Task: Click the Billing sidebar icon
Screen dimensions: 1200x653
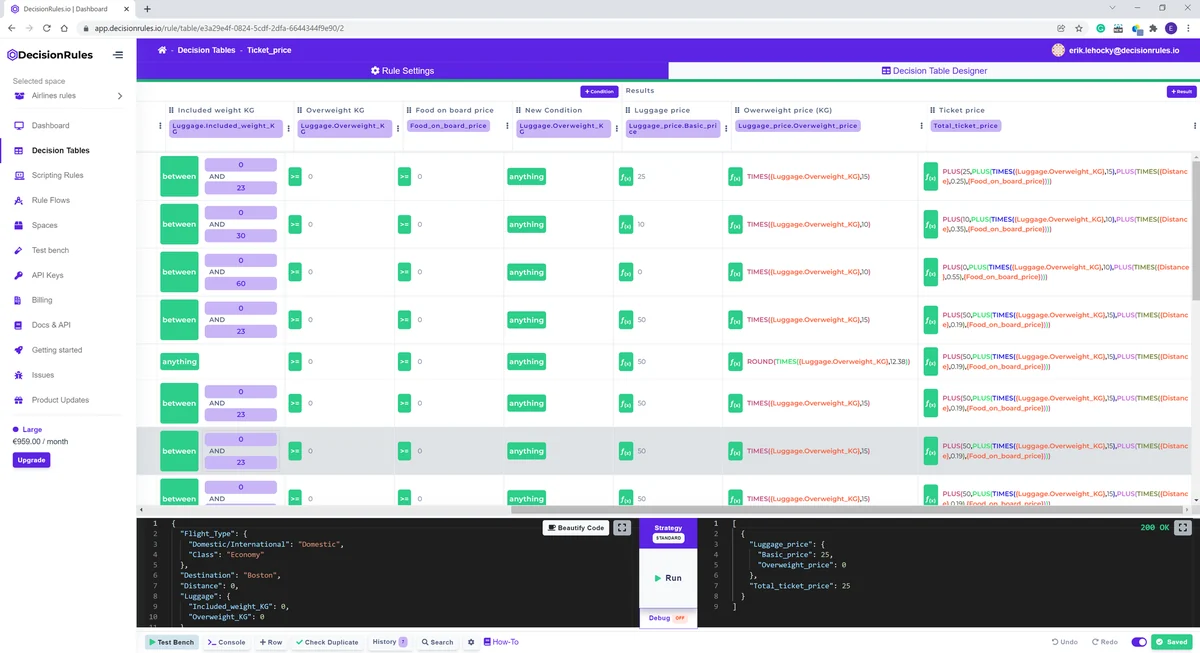Action: coord(19,300)
